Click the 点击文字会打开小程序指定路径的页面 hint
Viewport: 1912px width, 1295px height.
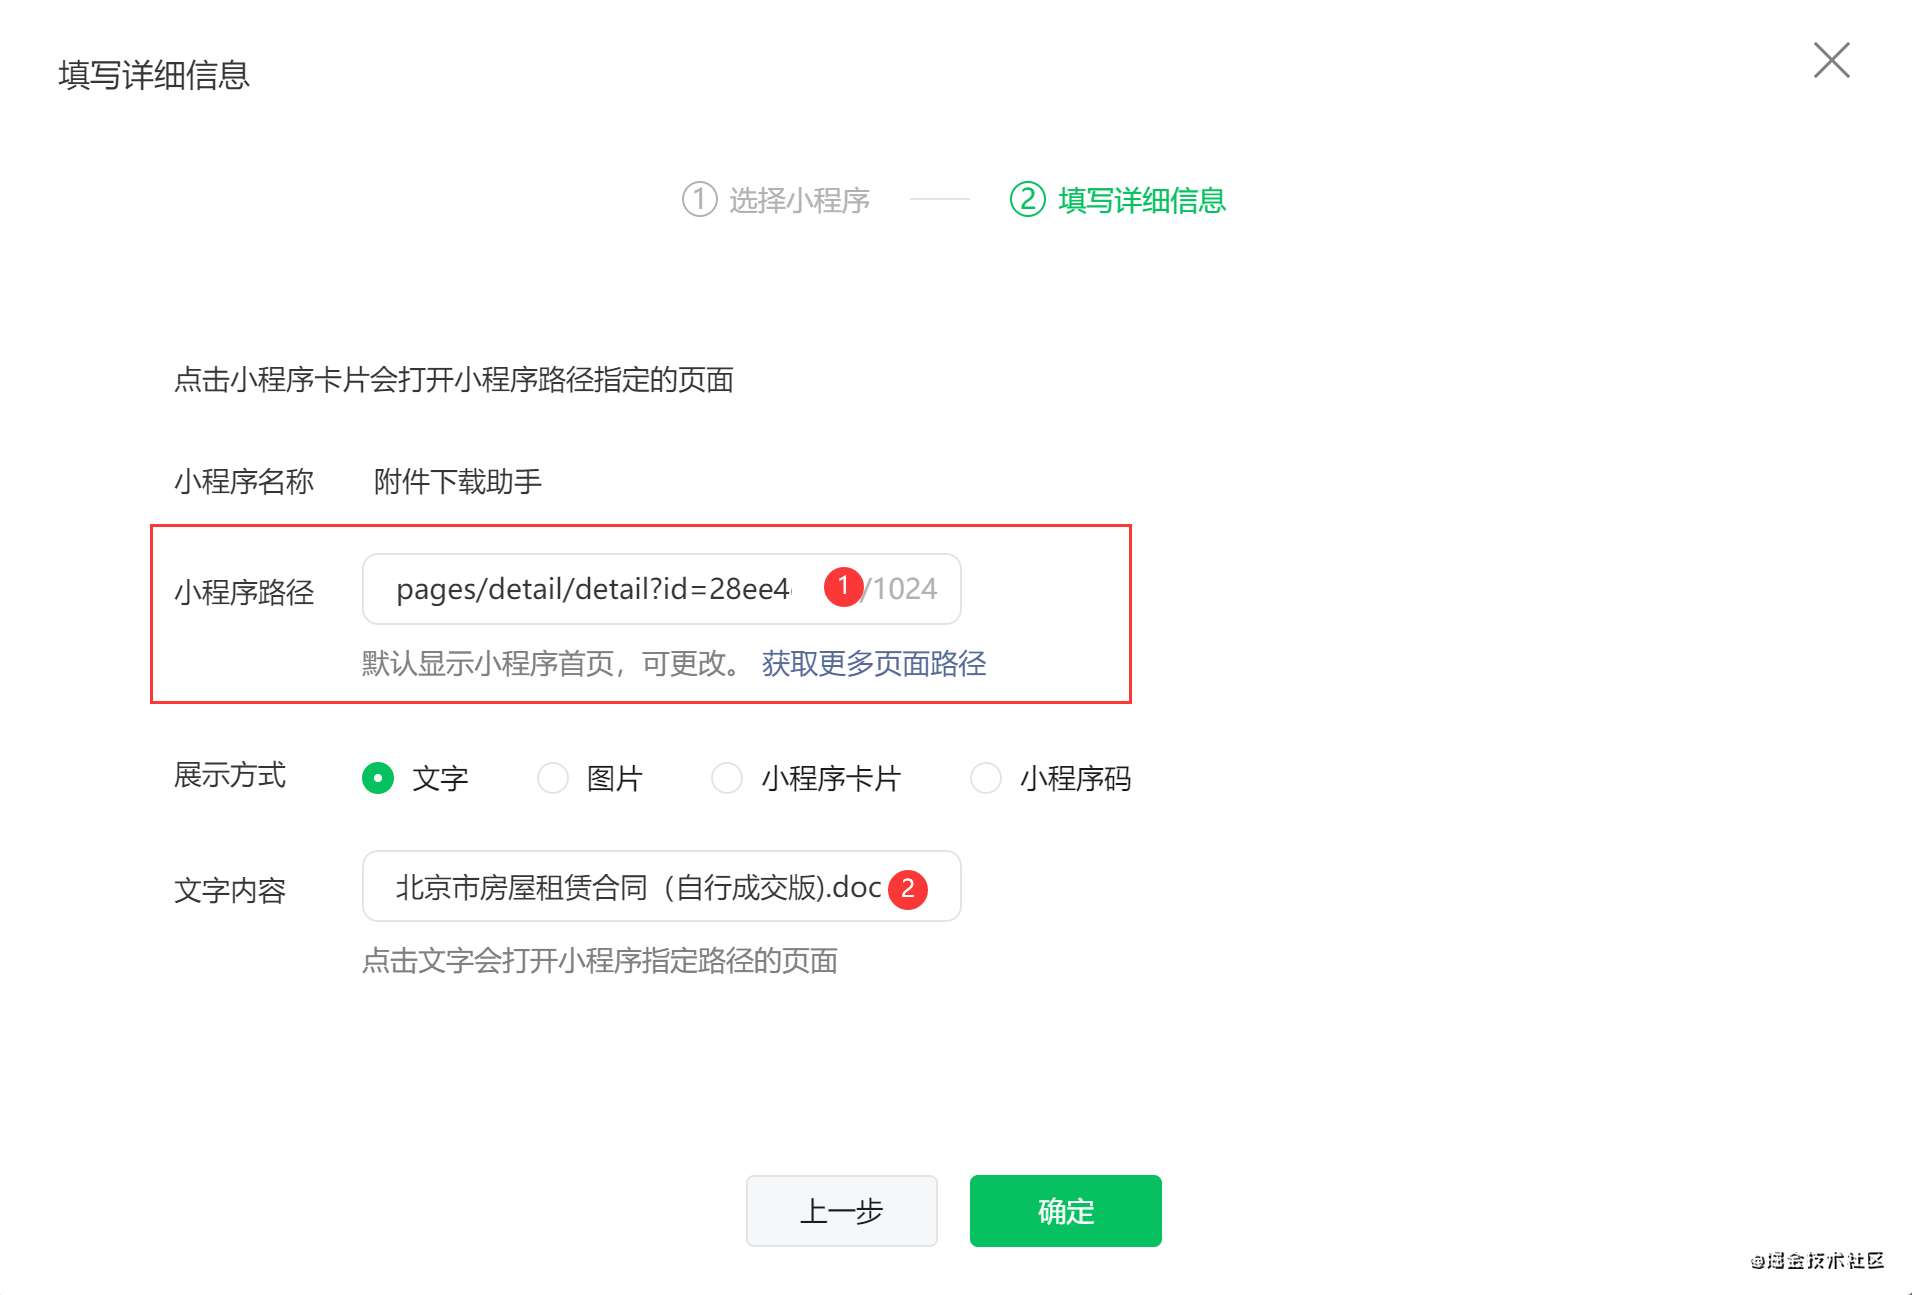point(600,961)
